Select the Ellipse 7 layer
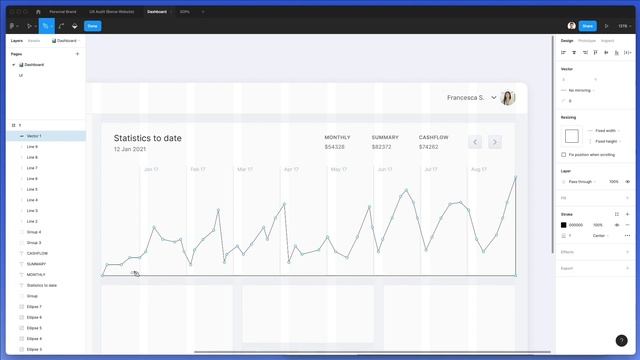The image size is (640, 360). [46, 307]
